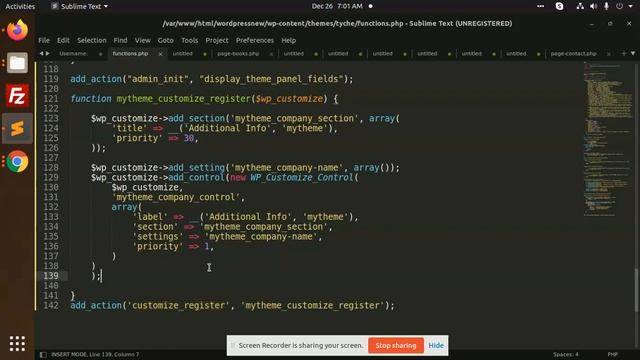This screenshot has width=640, height=360.
Task: Click the vertical scrollbar handle
Action: (636, 290)
